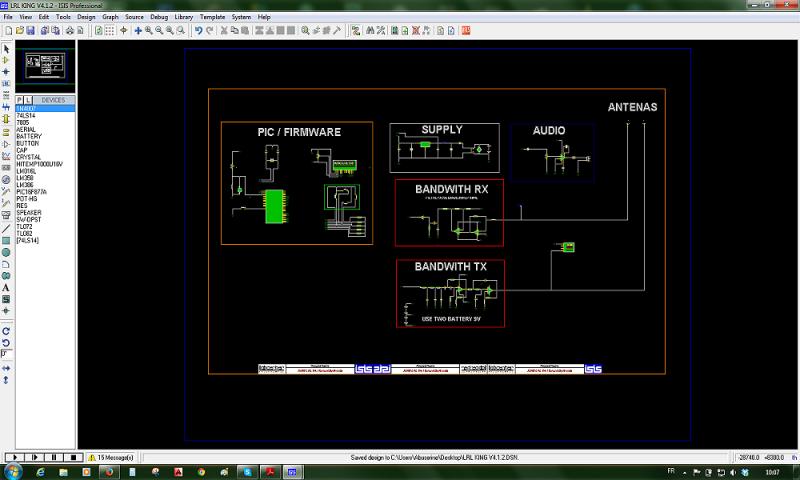Open Internet Explorer from taskbar
This screenshot has height=480, width=800.
point(40,472)
